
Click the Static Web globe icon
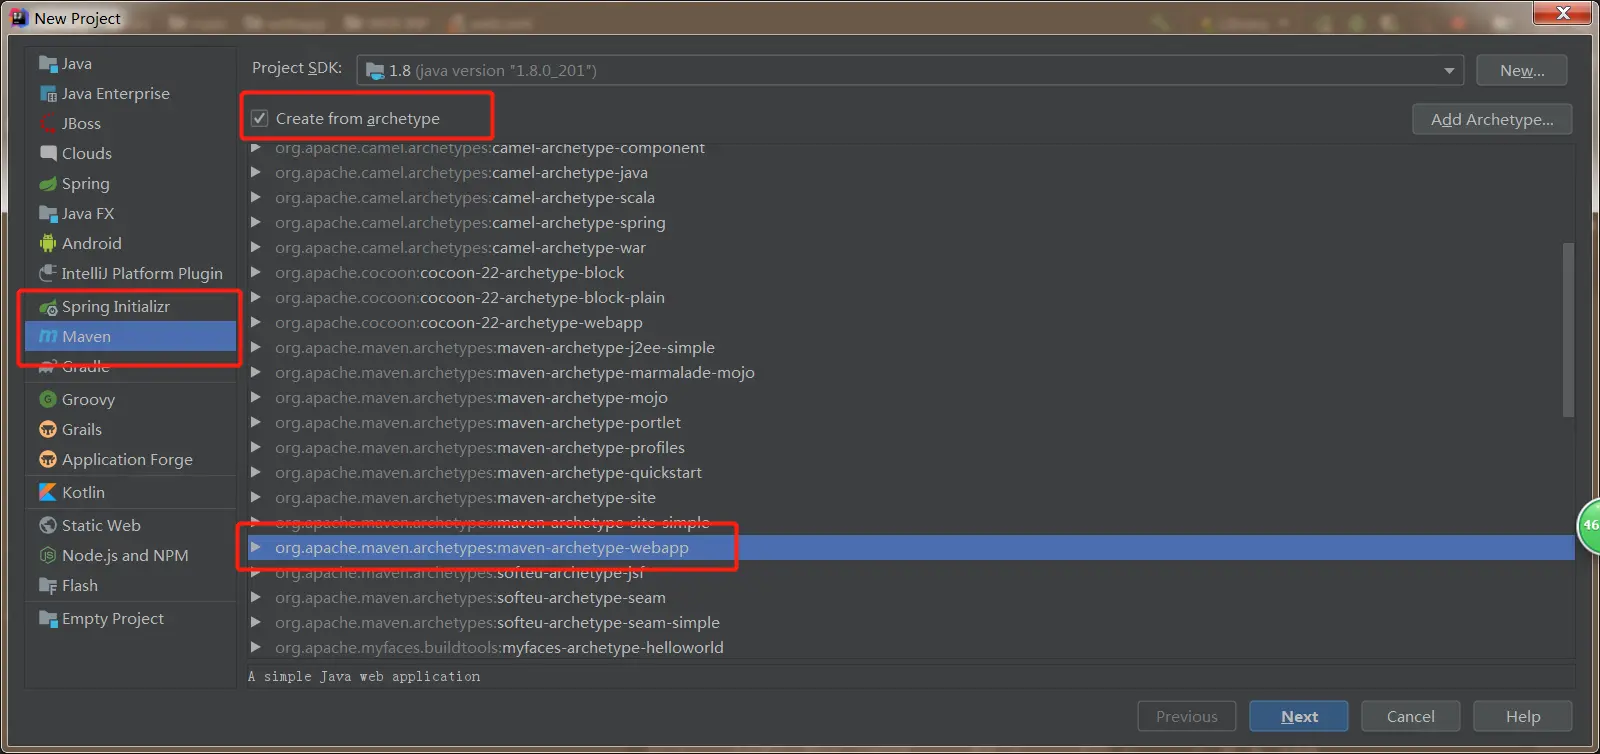click(x=48, y=526)
